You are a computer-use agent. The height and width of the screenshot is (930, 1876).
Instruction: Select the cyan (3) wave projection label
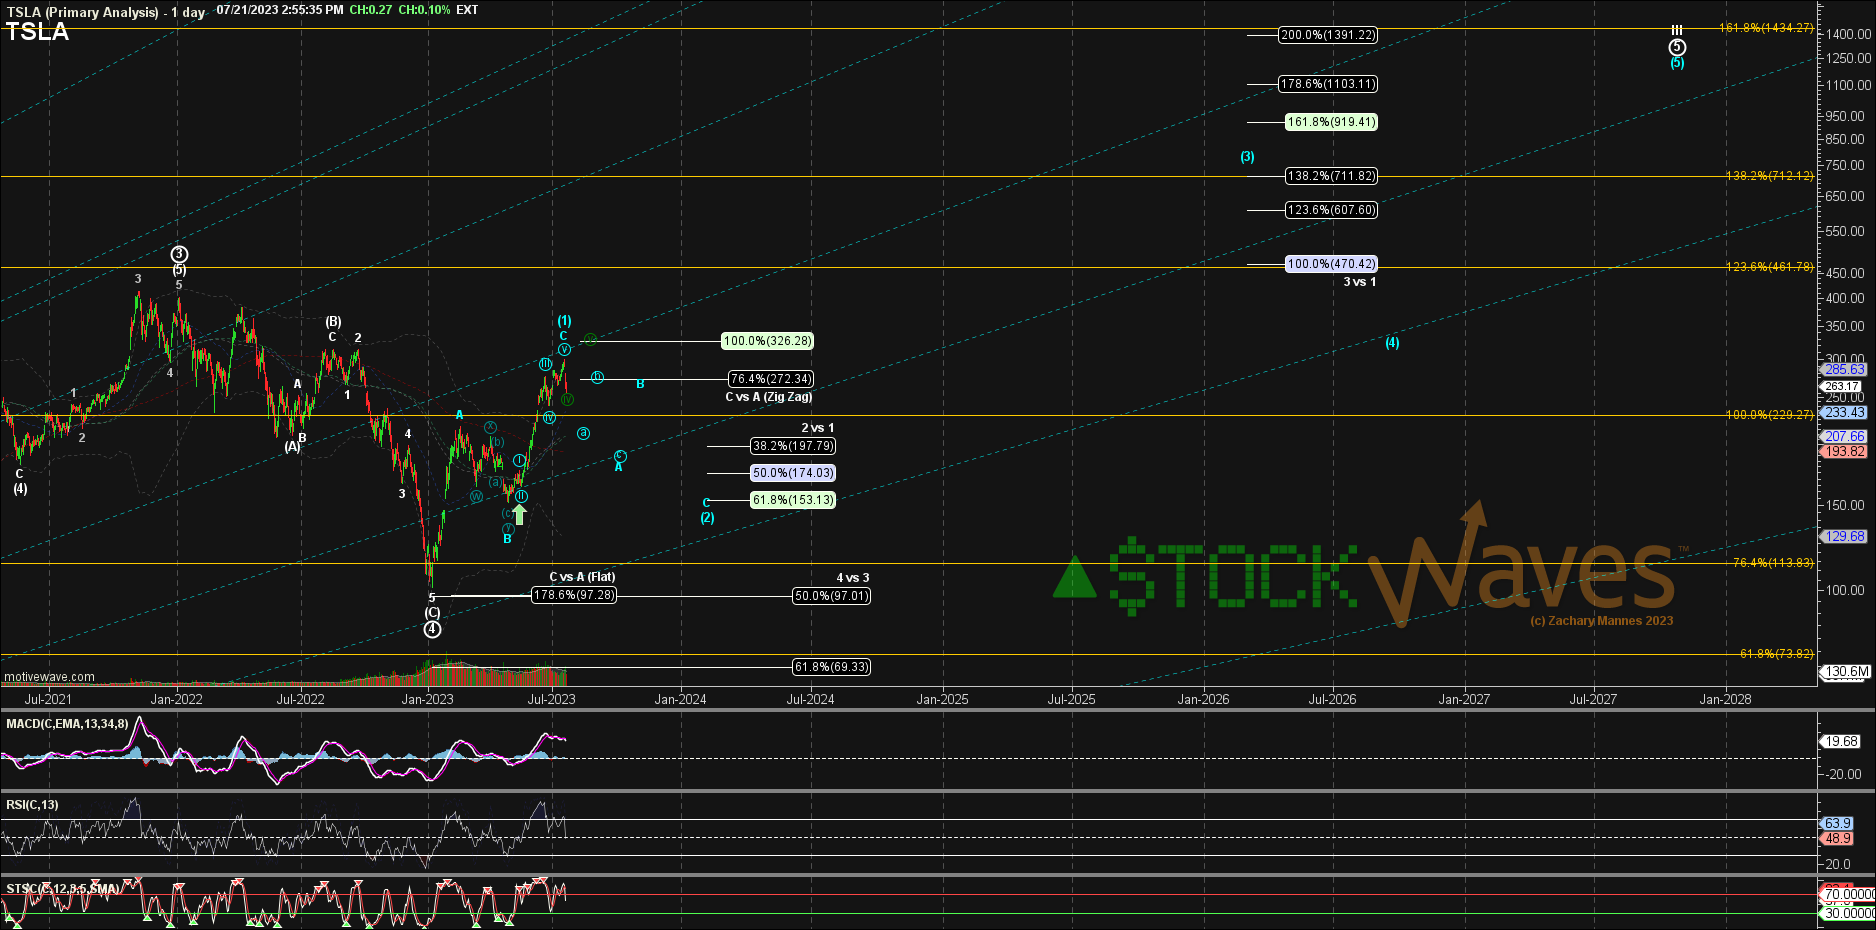coord(1247,157)
